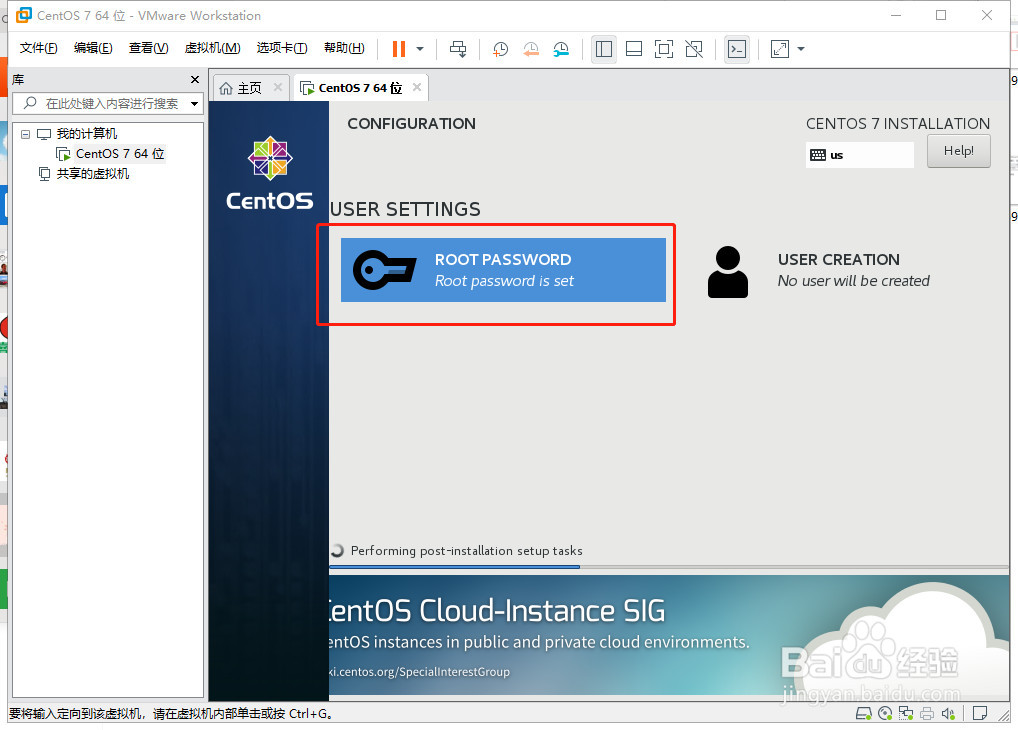Open snapshot manager with the wrench clock icon
Viewport: 1018px width, 730px height.
[561, 49]
